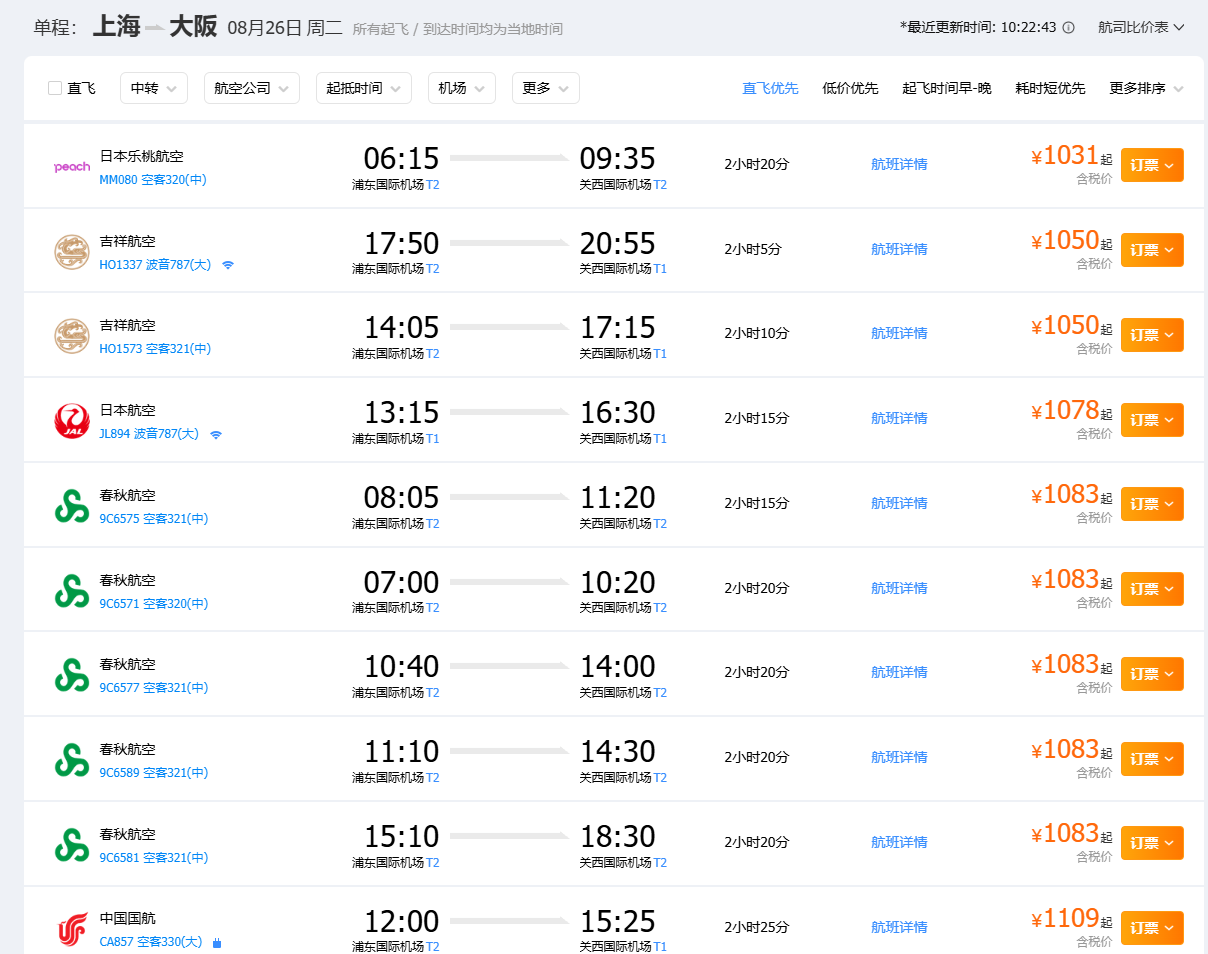Image resolution: width=1208 pixels, height=954 pixels.
Task: Click aircraft type link 波音787(大) for HO1337
Action: coord(179,265)
